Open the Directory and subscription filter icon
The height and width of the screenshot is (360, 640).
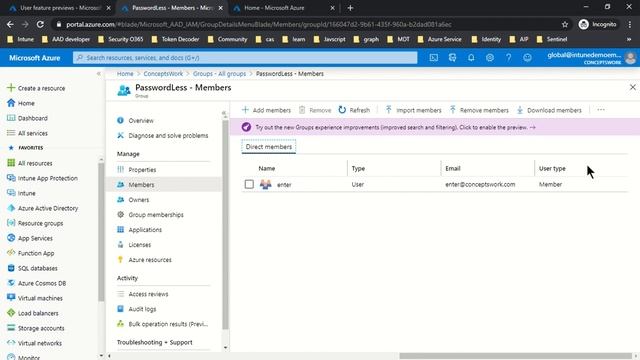[x=452, y=58]
